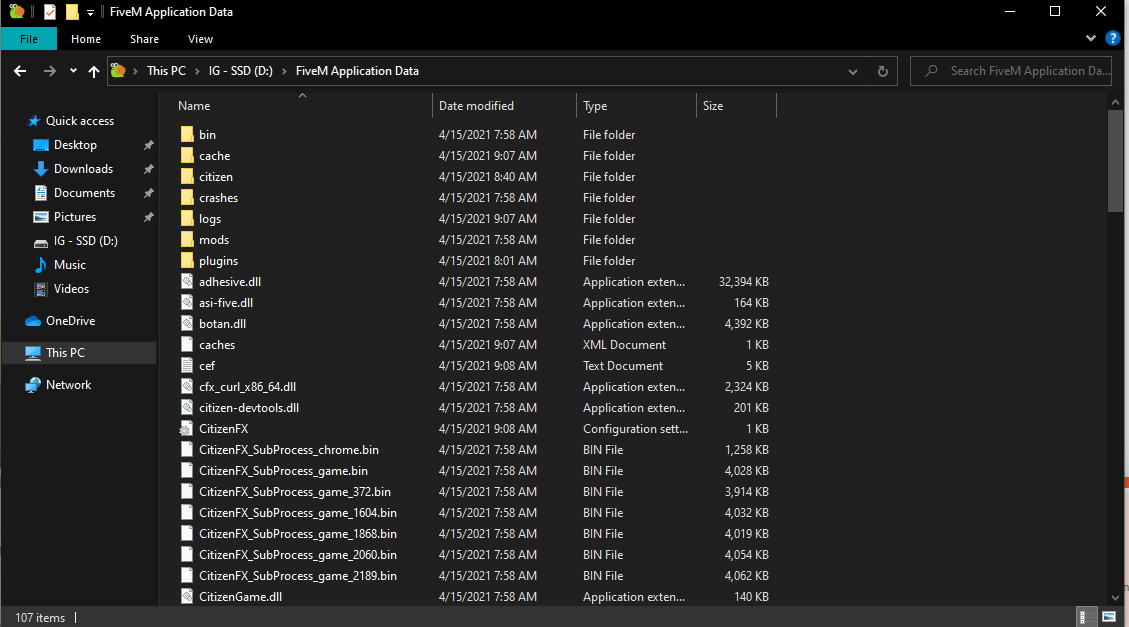
Task: Go up one folder level
Action: (x=94, y=71)
